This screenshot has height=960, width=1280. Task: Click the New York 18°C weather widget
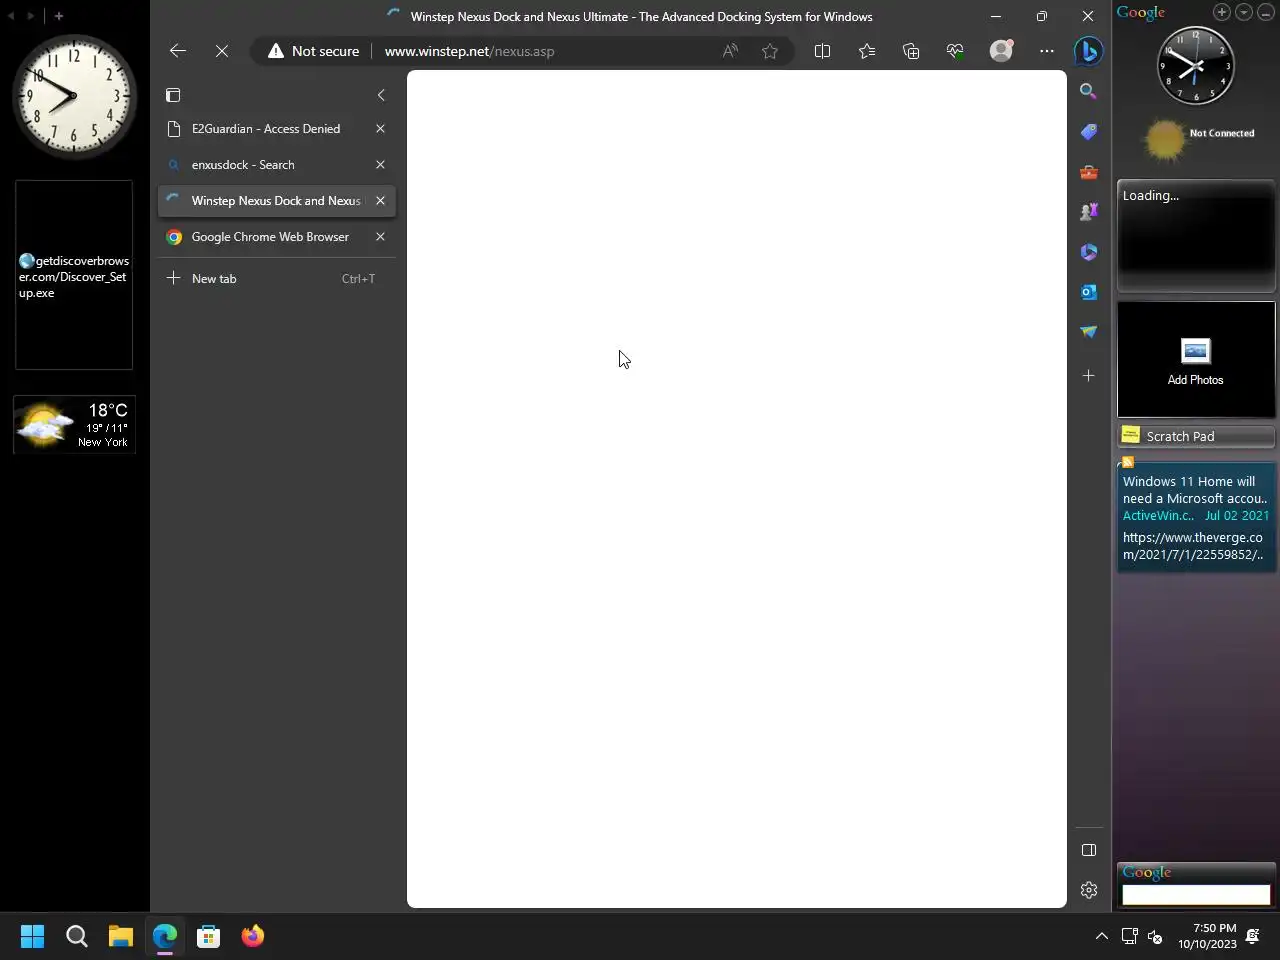74,425
